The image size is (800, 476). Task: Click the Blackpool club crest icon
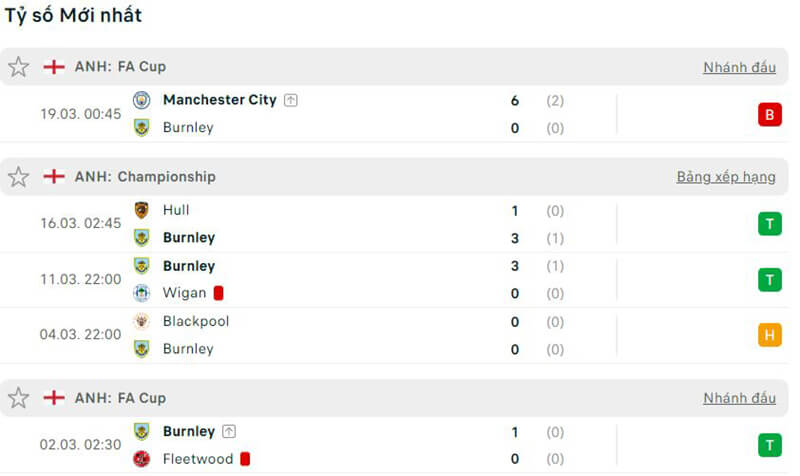pyautogui.click(x=142, y=321)
